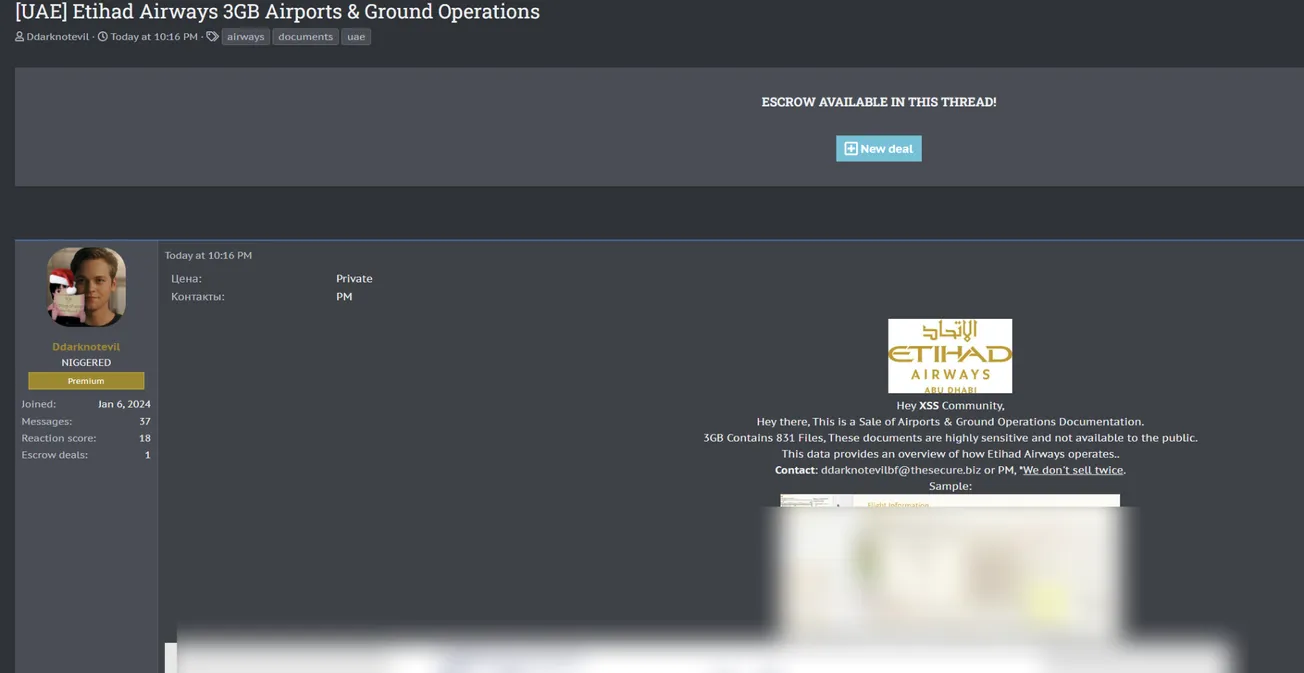Image resolution: width=1304 pixels, height=673 pixels.
Task: Follow the "We don't sell twice" link
Action: tap(1072, 470)
